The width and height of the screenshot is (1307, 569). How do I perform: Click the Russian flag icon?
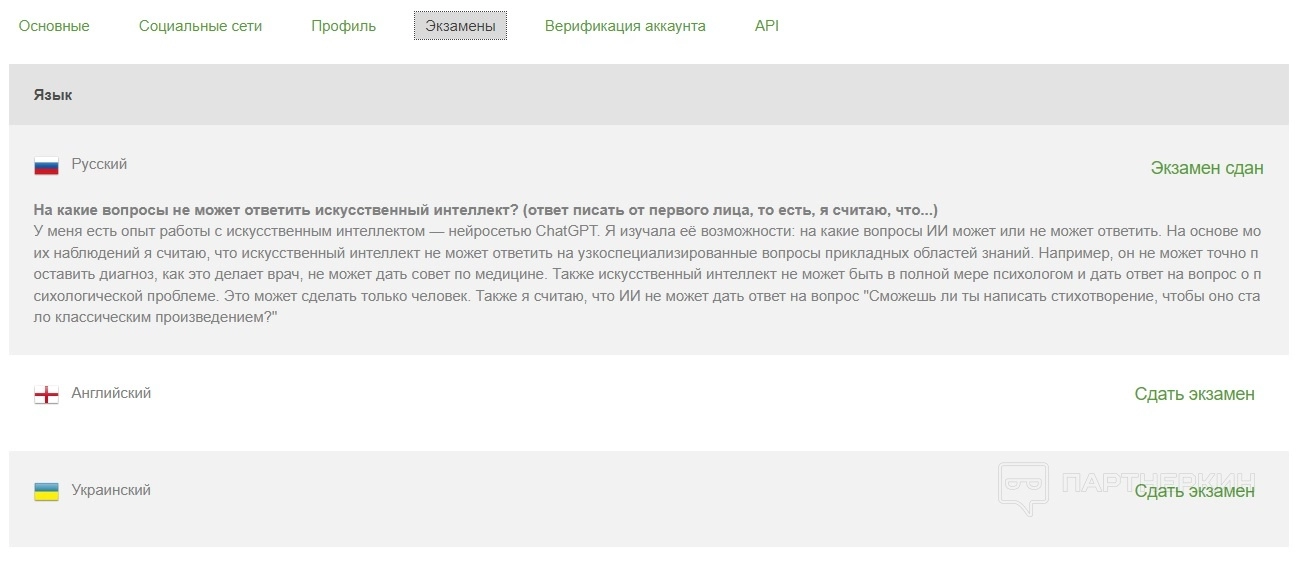coord(46,166)
